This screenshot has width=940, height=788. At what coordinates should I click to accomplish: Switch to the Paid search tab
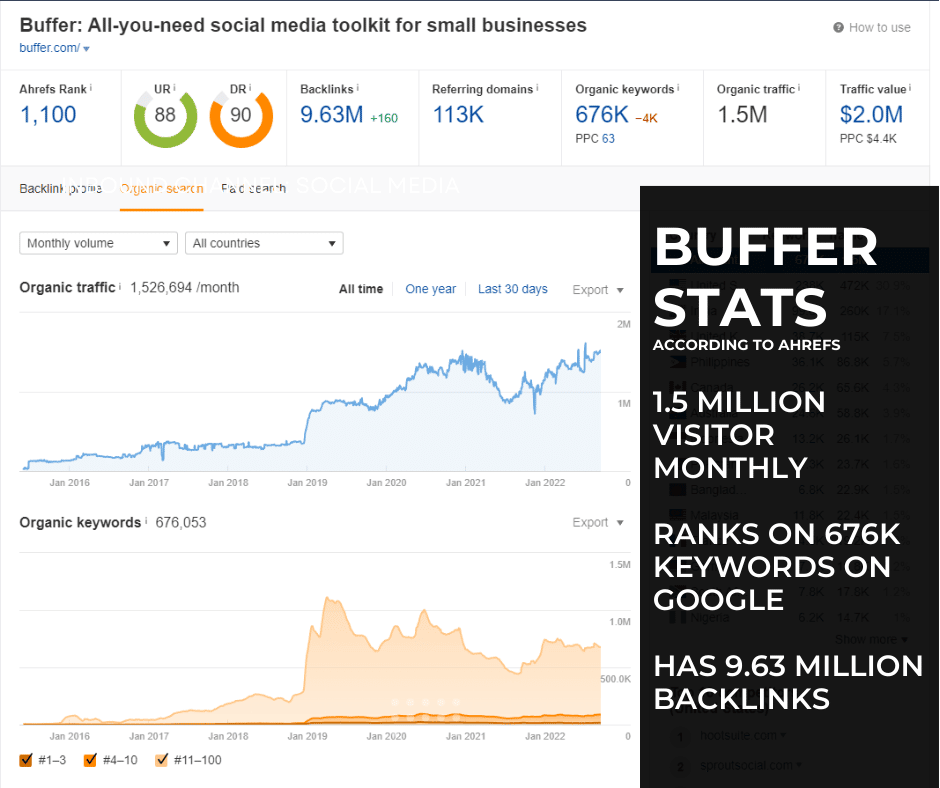(253, 188)
